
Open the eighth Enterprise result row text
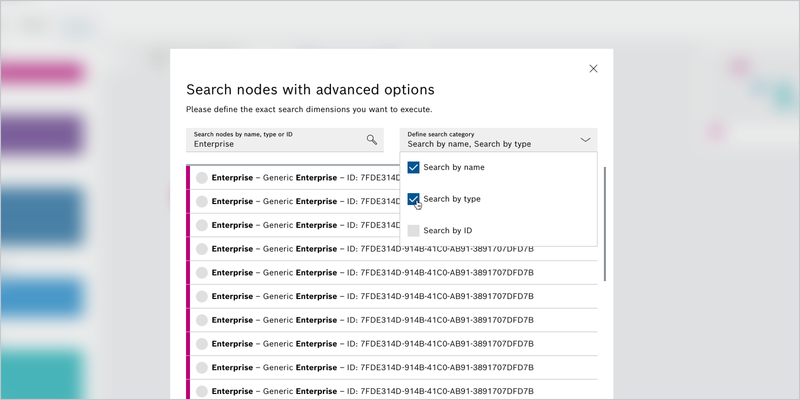[372, 344]
